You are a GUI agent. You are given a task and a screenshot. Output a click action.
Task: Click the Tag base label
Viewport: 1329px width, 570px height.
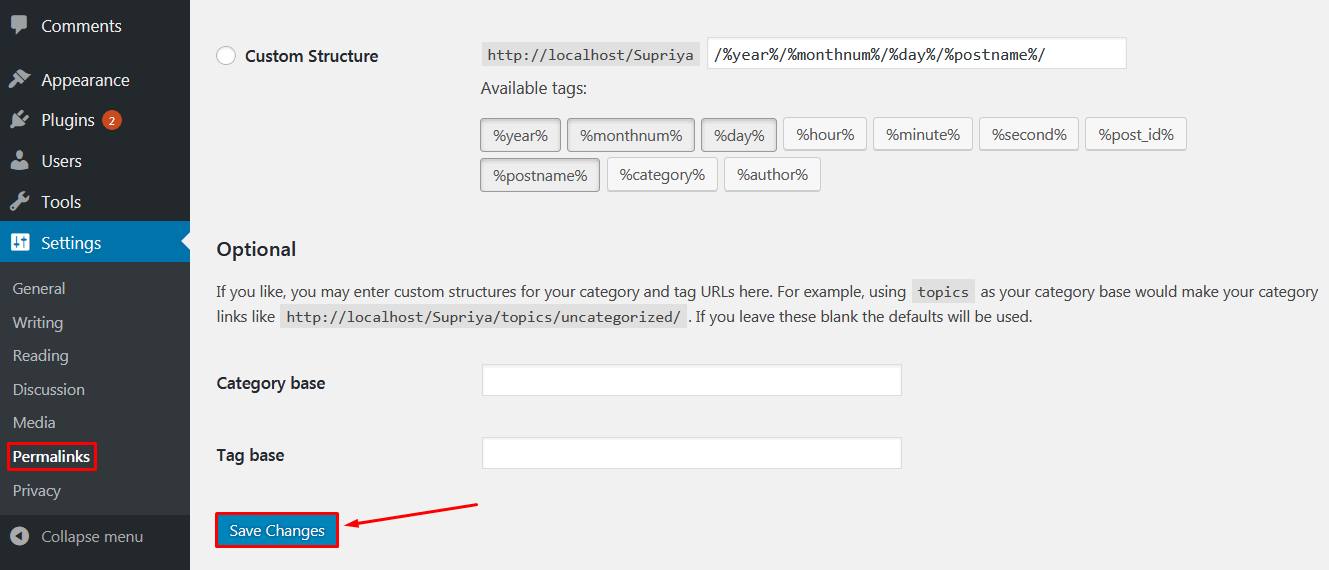point(251,455)
